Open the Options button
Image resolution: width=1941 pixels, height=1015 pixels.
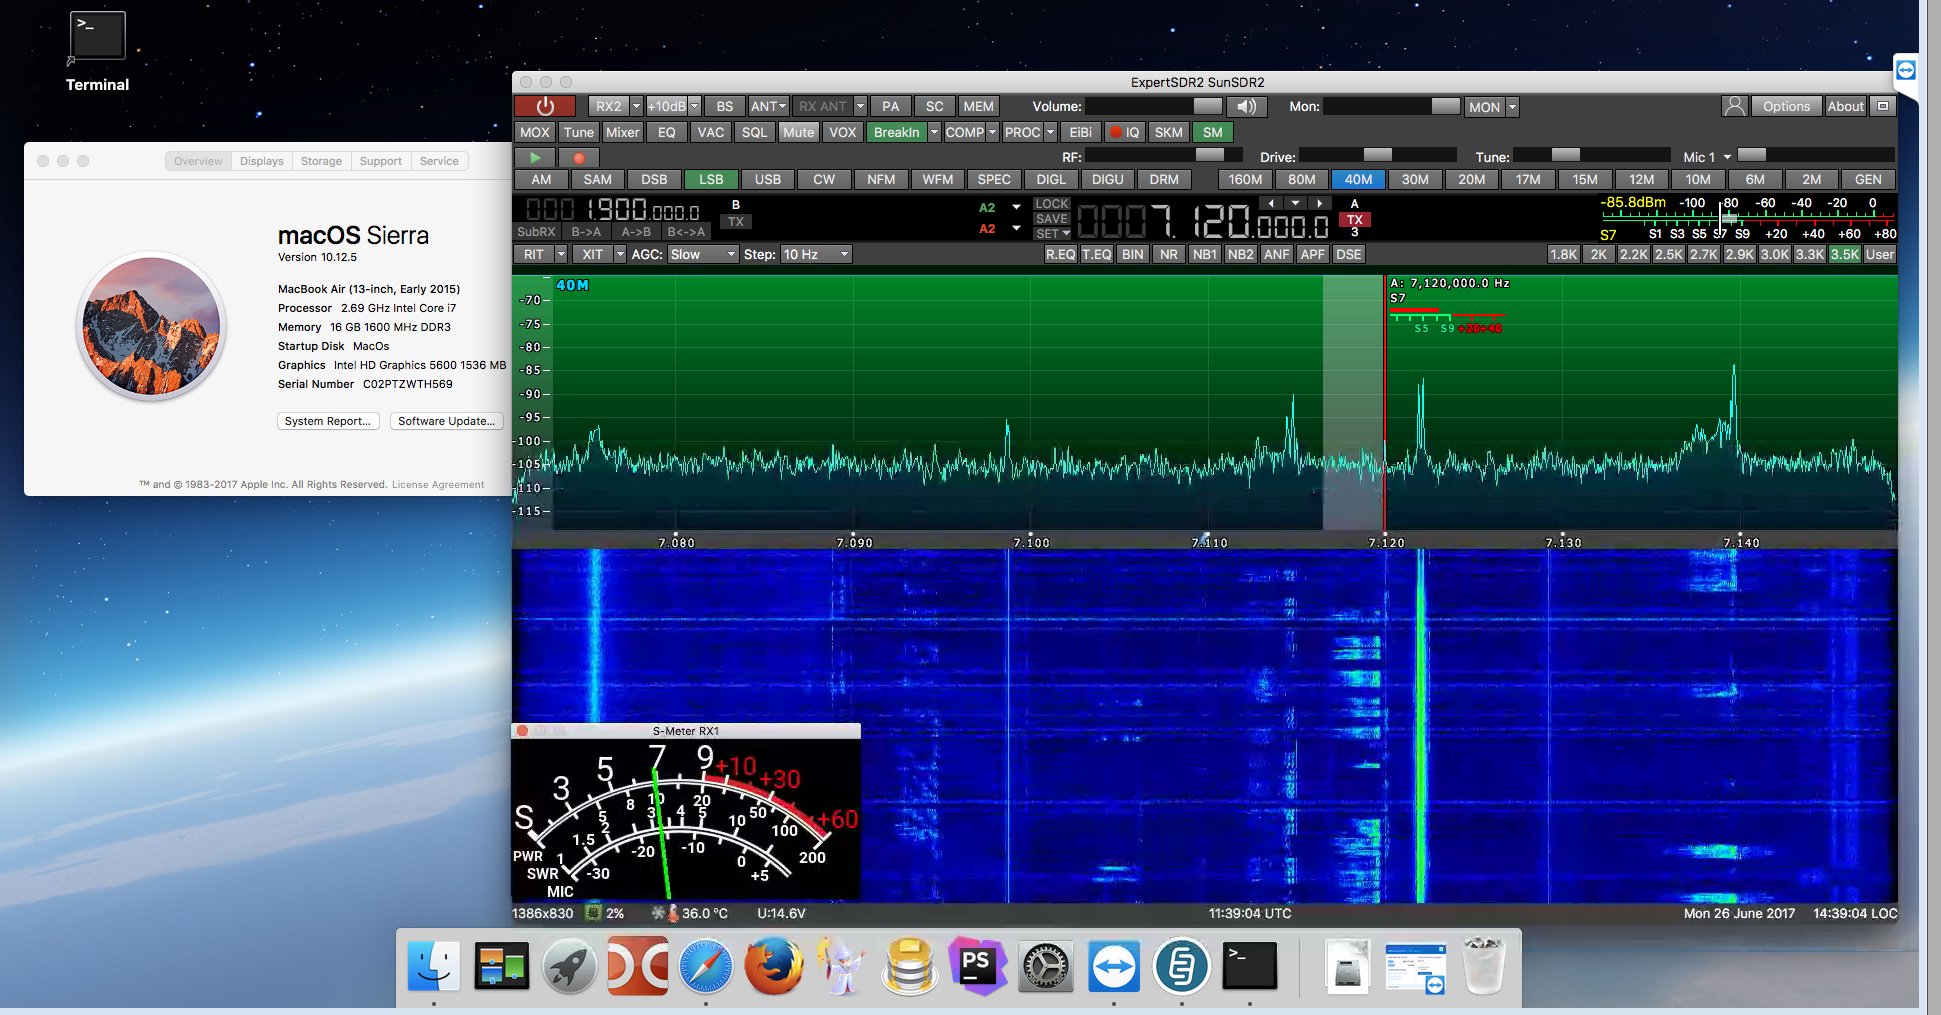click(x=1786, y=106)
